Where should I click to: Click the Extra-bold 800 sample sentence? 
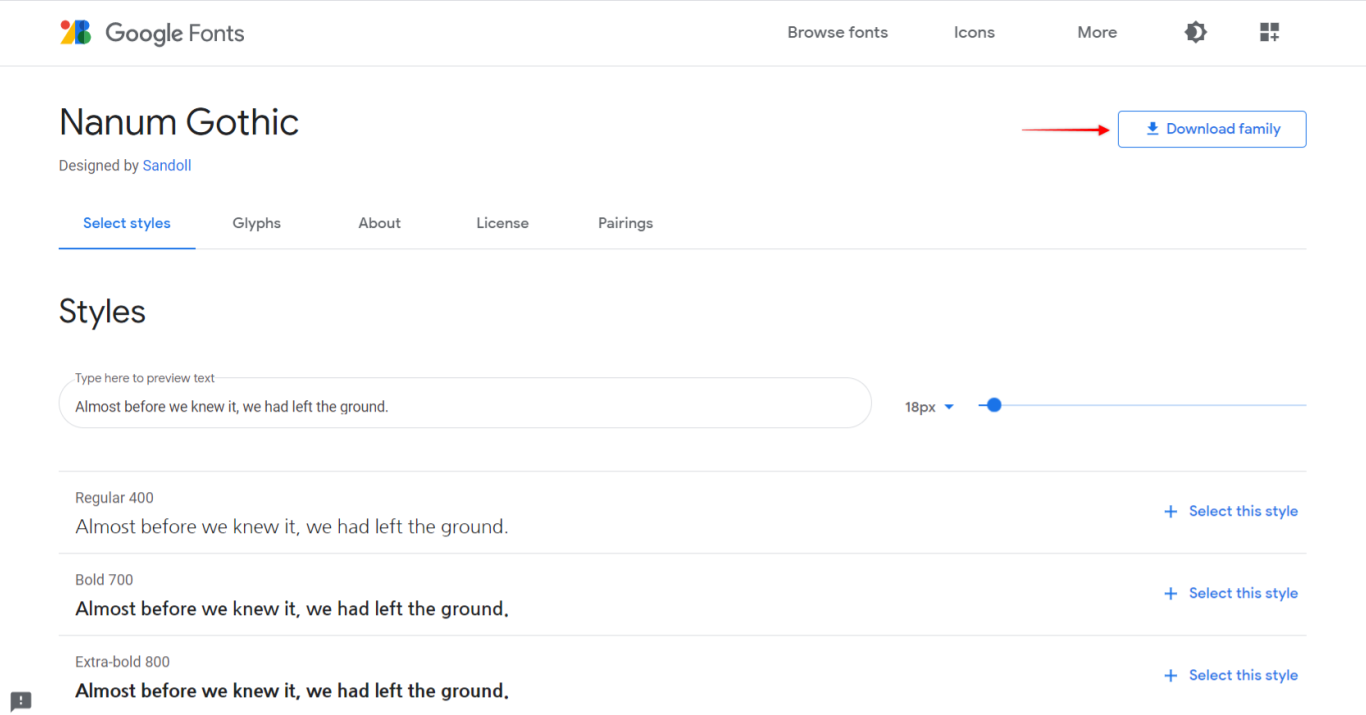pos(292,691)
